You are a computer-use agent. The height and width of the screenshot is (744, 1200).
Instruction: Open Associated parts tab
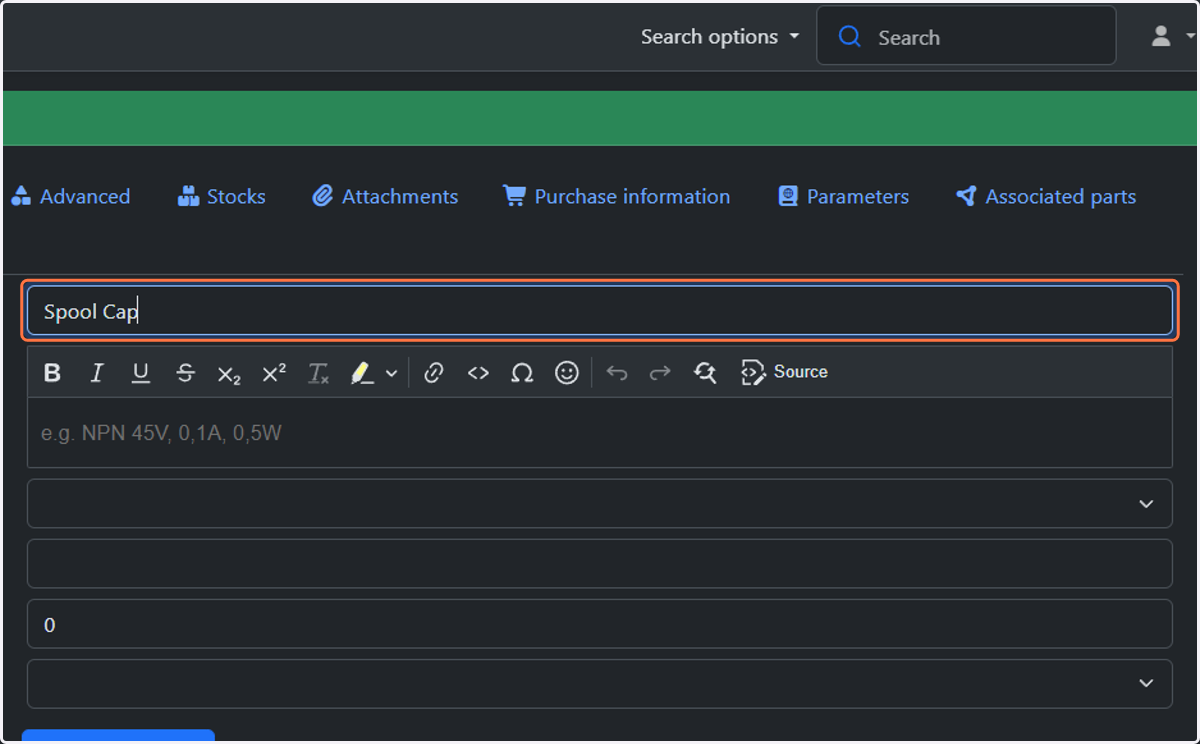[x=1046, y=196]
